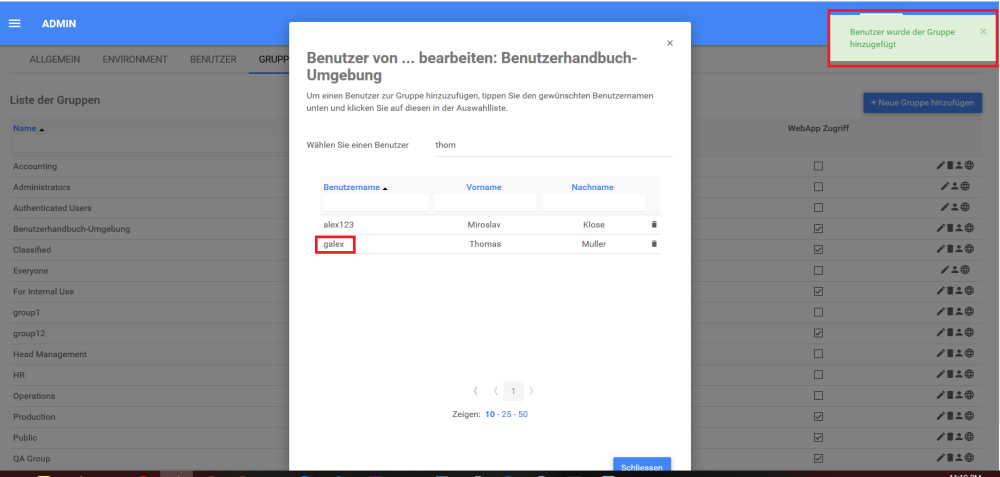Switch to the BENUTZER tab
Image resolution: width=1000 pixels, height=477 pixels.
point(213,59)
